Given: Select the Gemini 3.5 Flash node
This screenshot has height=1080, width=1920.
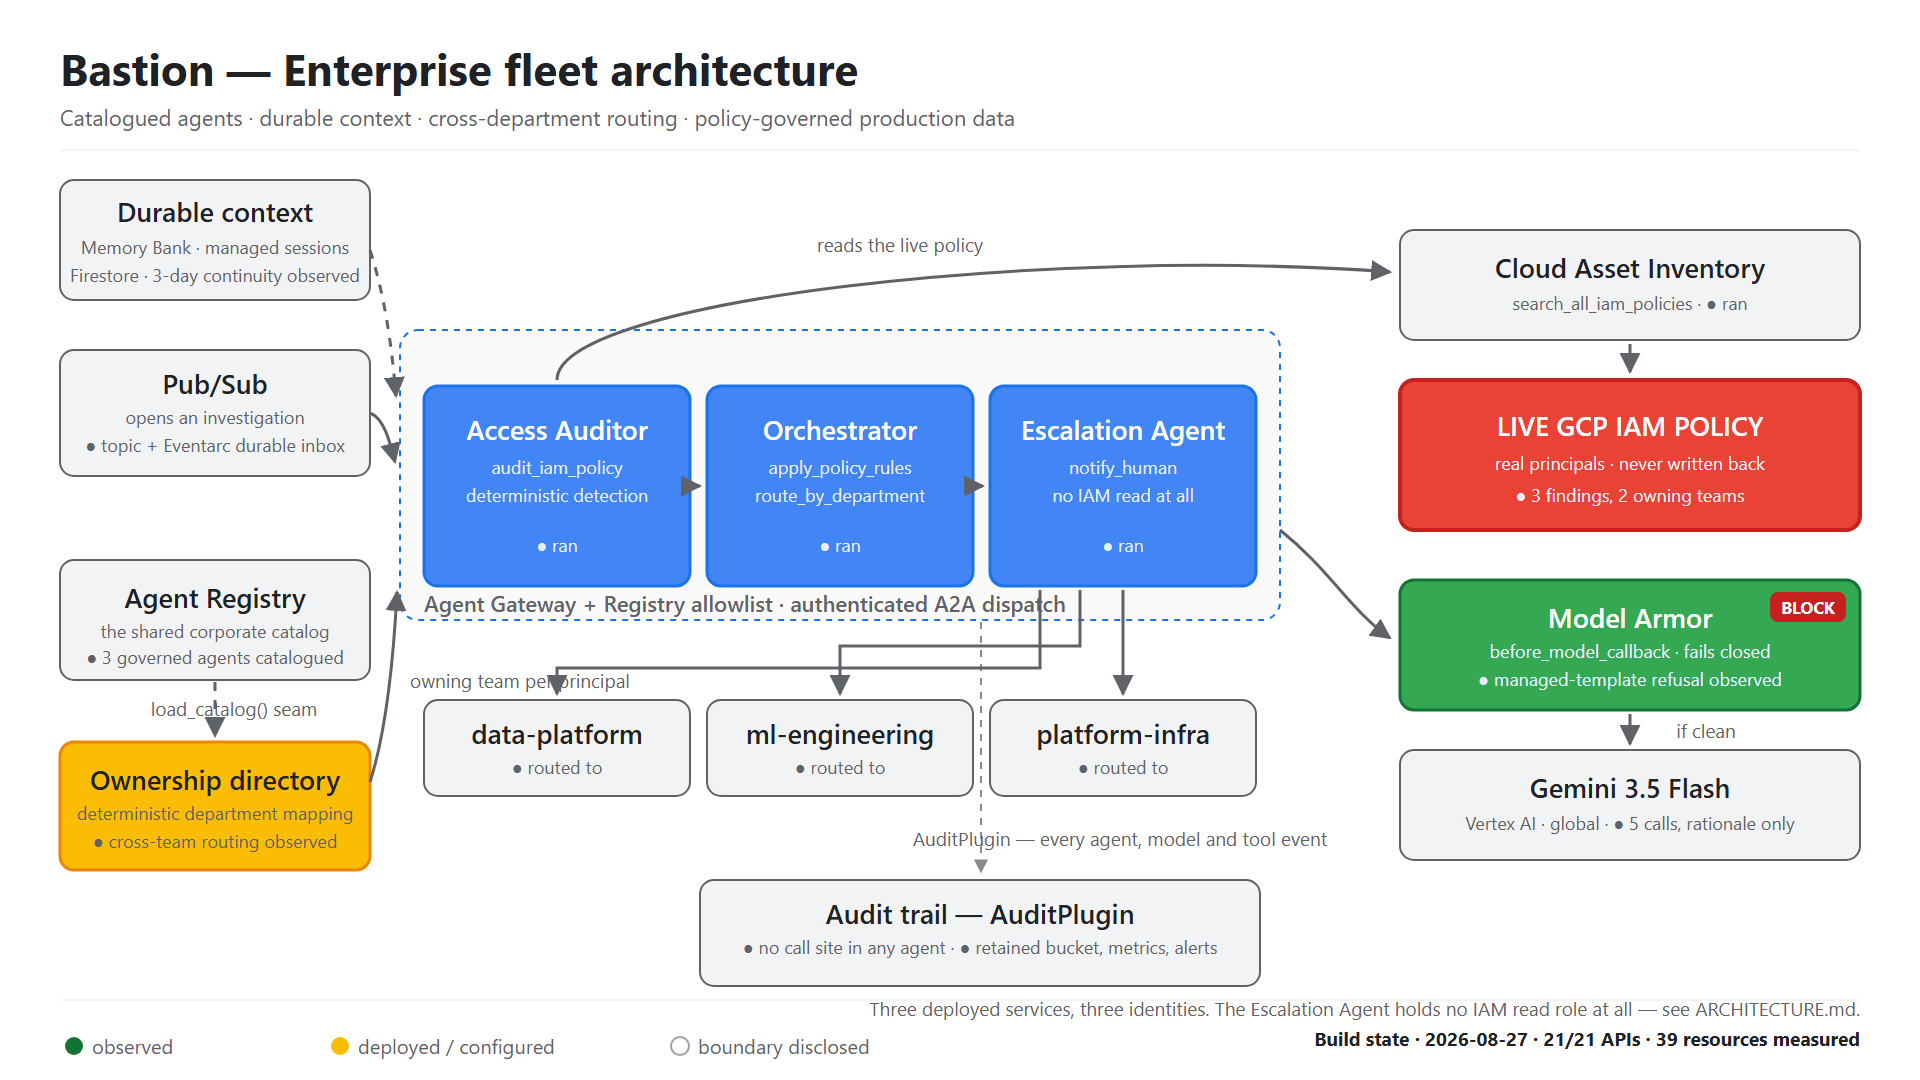Looking at the screenshot, I should pyautogui.click(x=1630, y=805).
